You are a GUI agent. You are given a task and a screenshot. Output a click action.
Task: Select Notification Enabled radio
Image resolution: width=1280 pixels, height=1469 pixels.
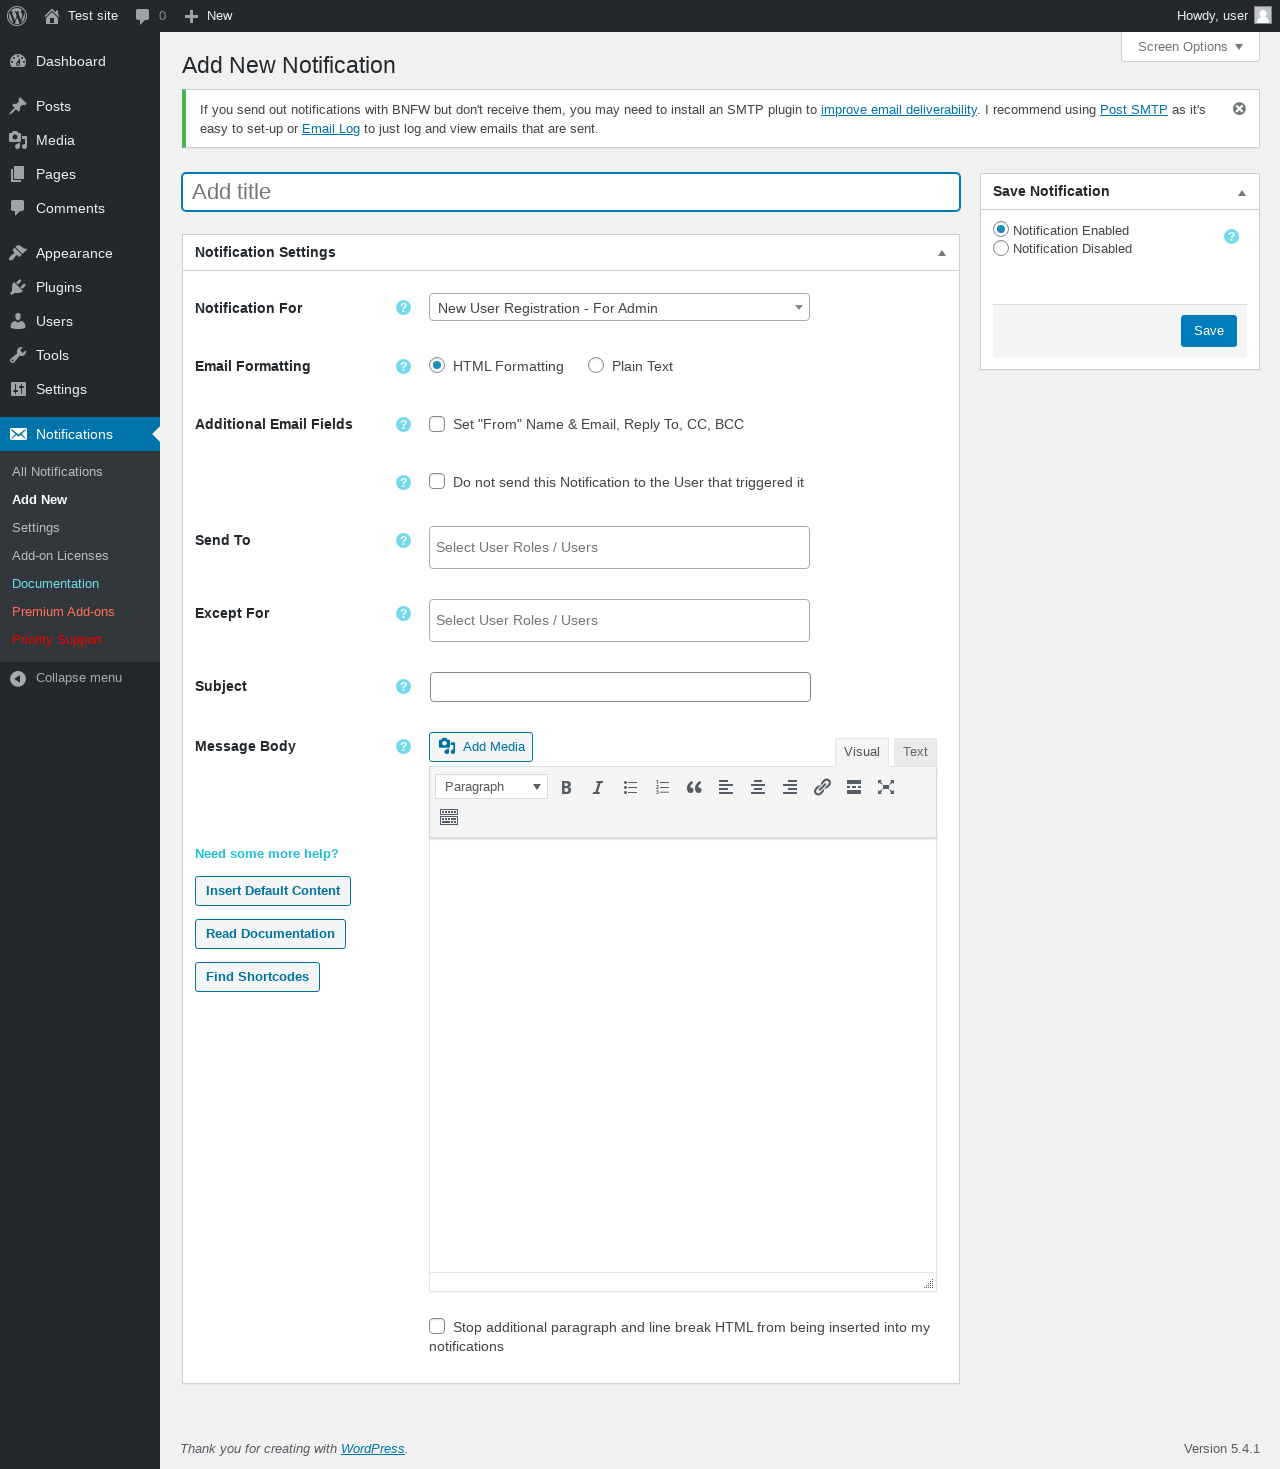point(1001,229)
